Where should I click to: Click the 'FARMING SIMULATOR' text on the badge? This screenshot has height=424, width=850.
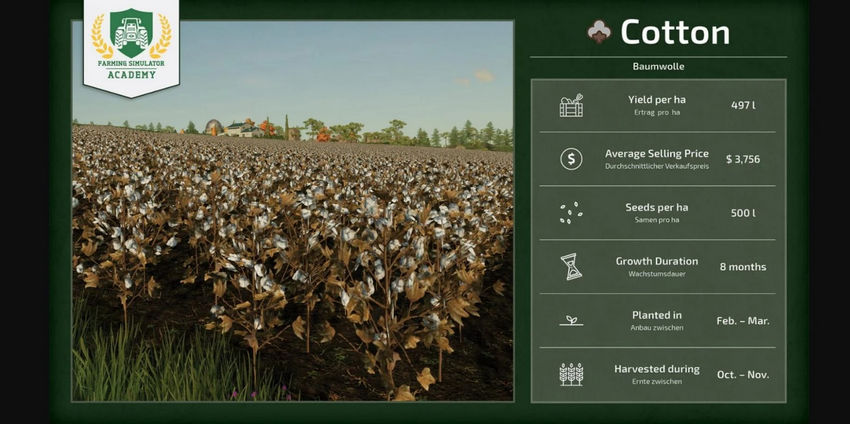(x=131, y=64)
